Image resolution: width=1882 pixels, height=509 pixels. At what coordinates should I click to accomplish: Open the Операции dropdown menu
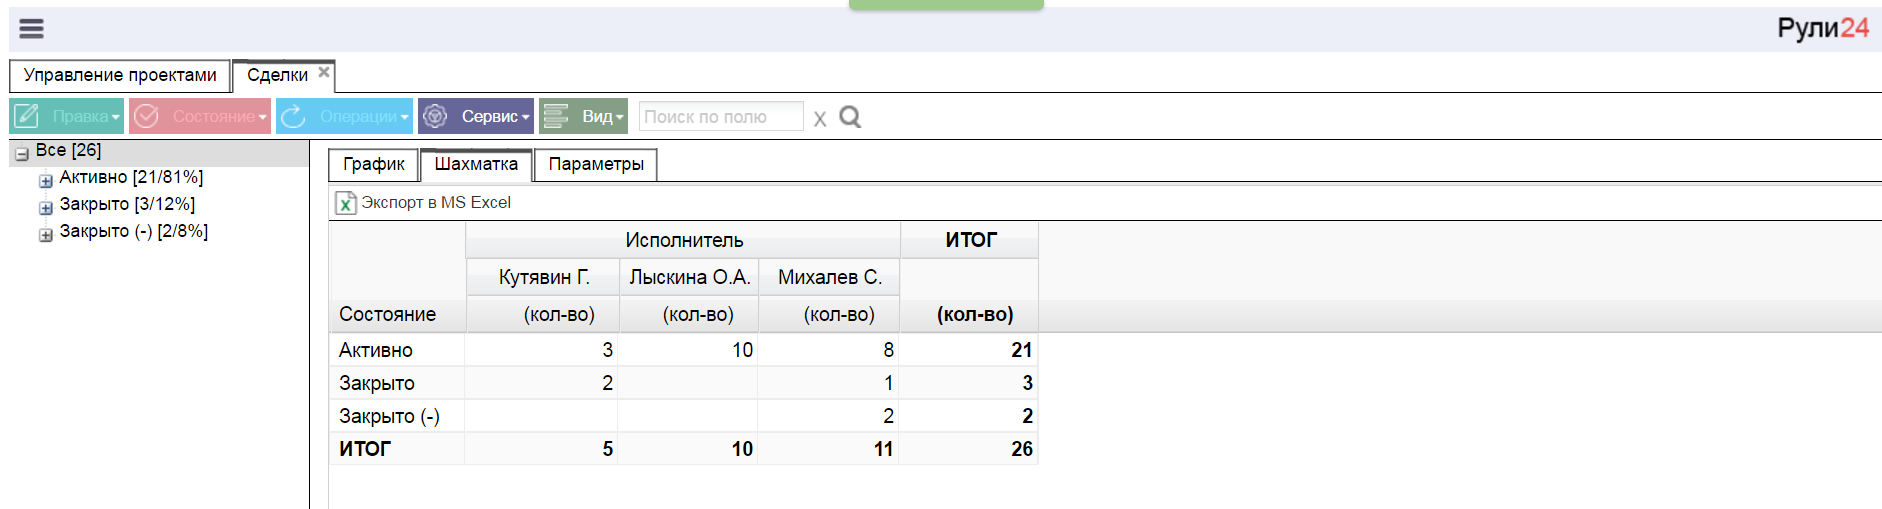click(345, 116)
